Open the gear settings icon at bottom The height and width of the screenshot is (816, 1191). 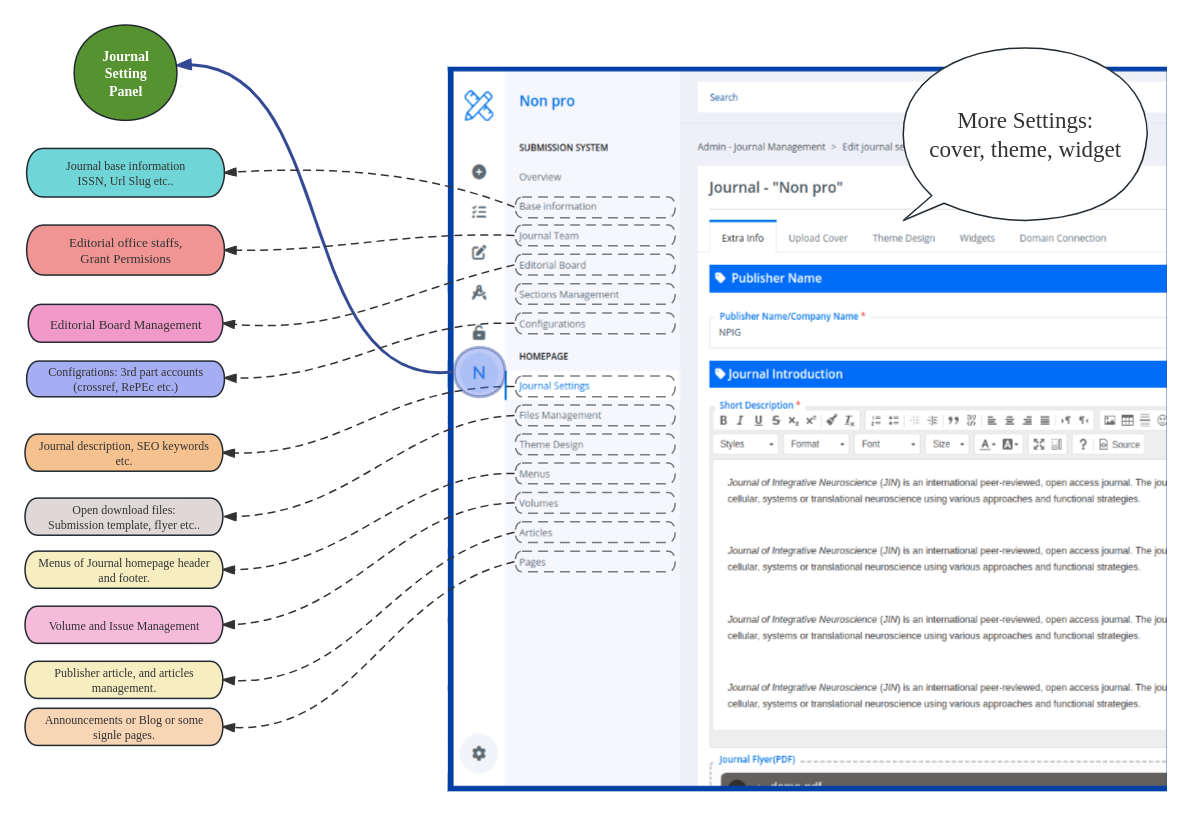[x=479, y=753]
